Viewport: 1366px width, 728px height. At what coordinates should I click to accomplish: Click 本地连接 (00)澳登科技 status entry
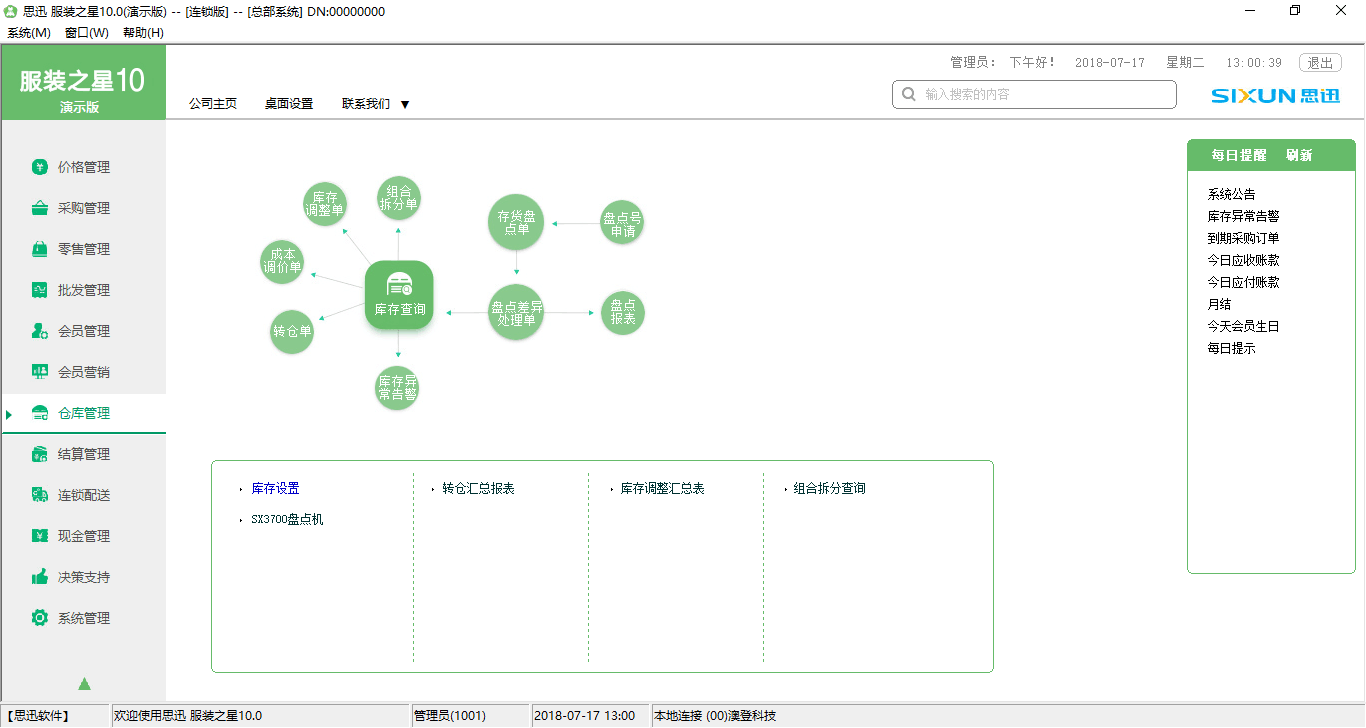pyautogui.click(x=714, y=716)
